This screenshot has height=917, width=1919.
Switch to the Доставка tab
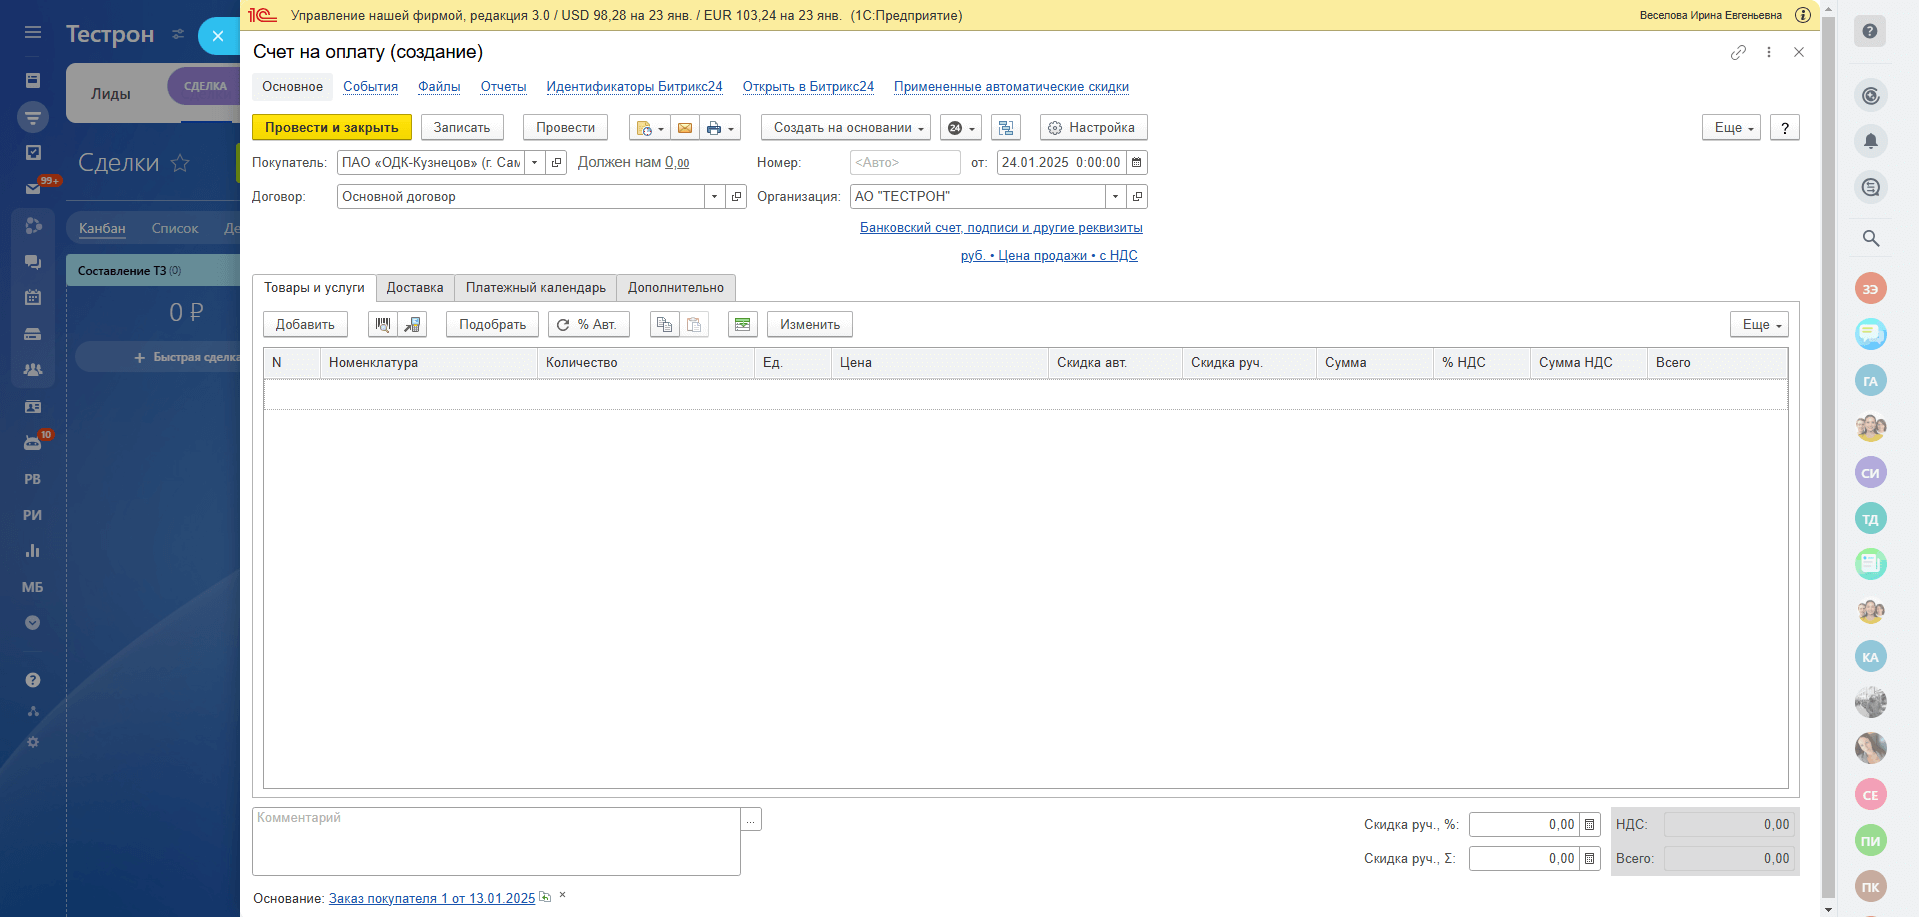(415, 288)
